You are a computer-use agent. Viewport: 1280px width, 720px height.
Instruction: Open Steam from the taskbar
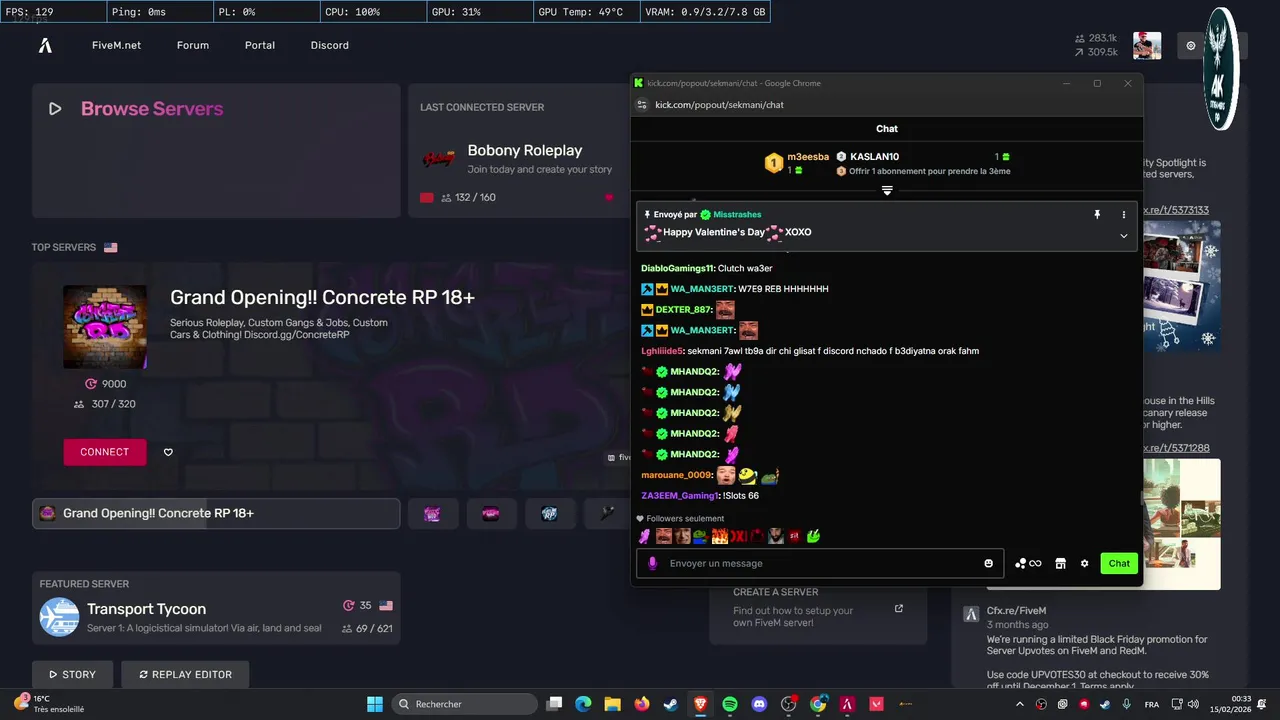[671, 704]
